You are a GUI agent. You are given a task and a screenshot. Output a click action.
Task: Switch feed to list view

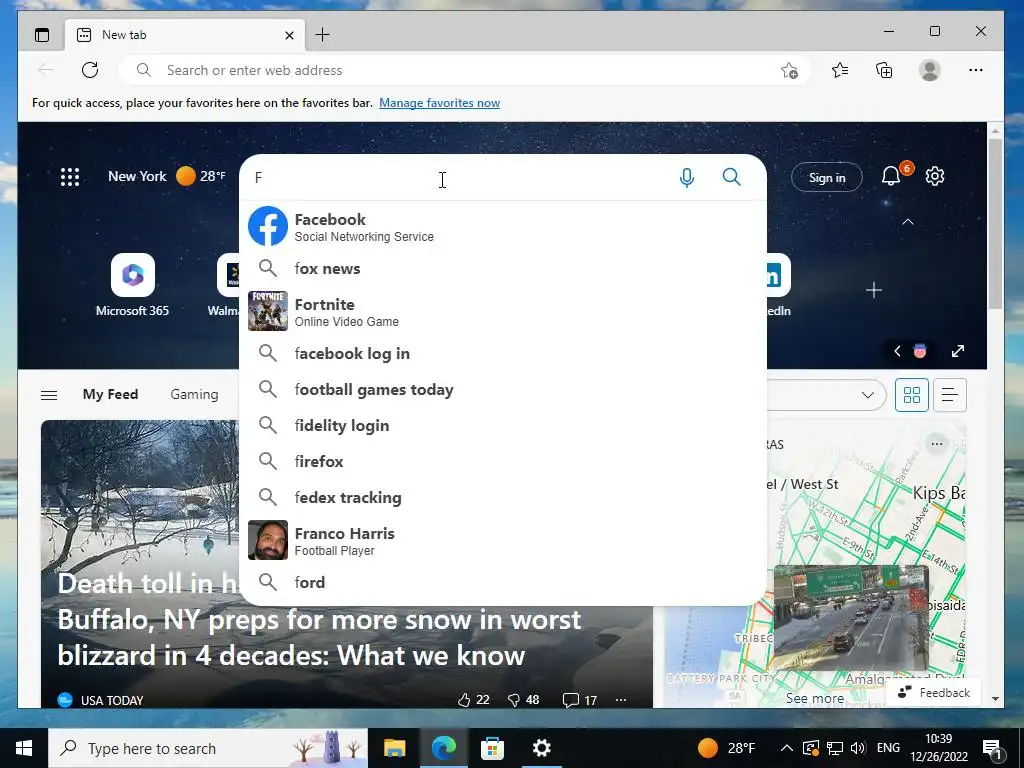950,395
